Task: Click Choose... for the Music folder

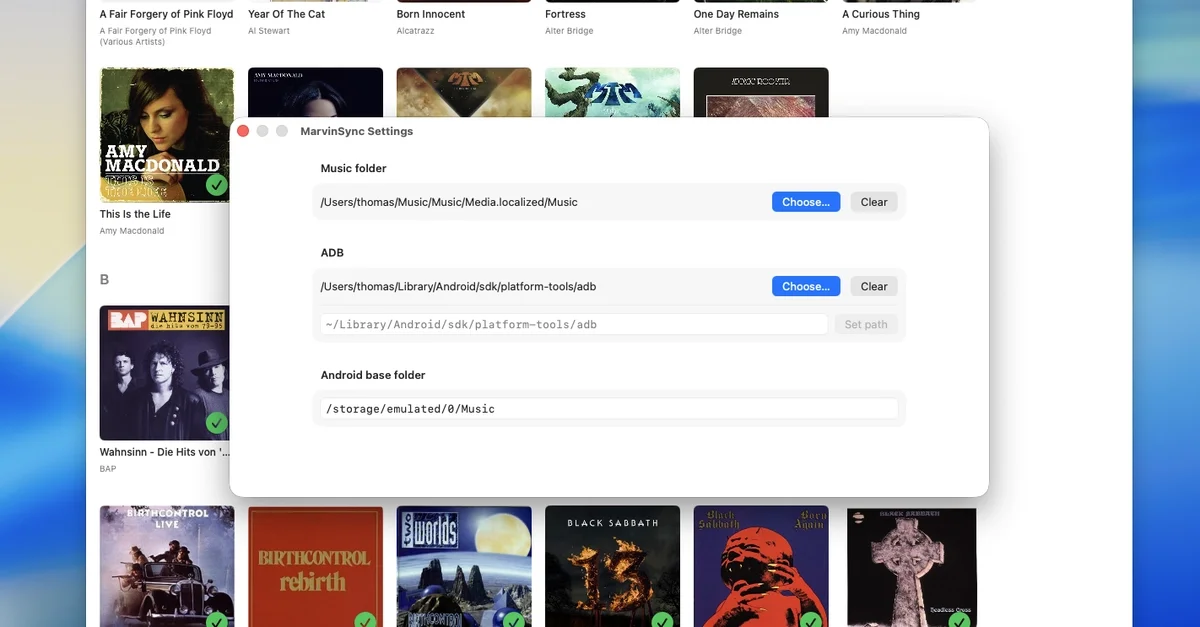Action: (x=805, y=202)
